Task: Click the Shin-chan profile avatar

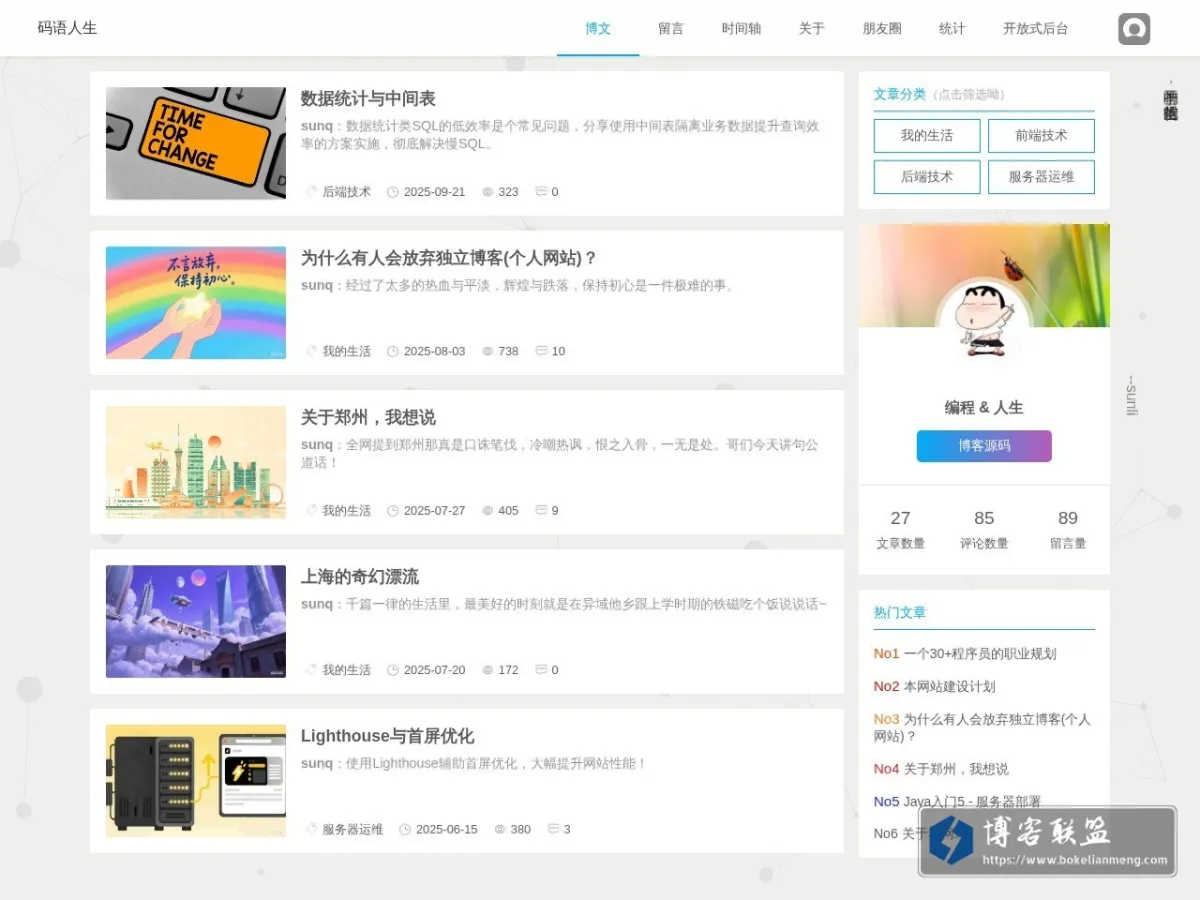Action: (x=984, y=322)
